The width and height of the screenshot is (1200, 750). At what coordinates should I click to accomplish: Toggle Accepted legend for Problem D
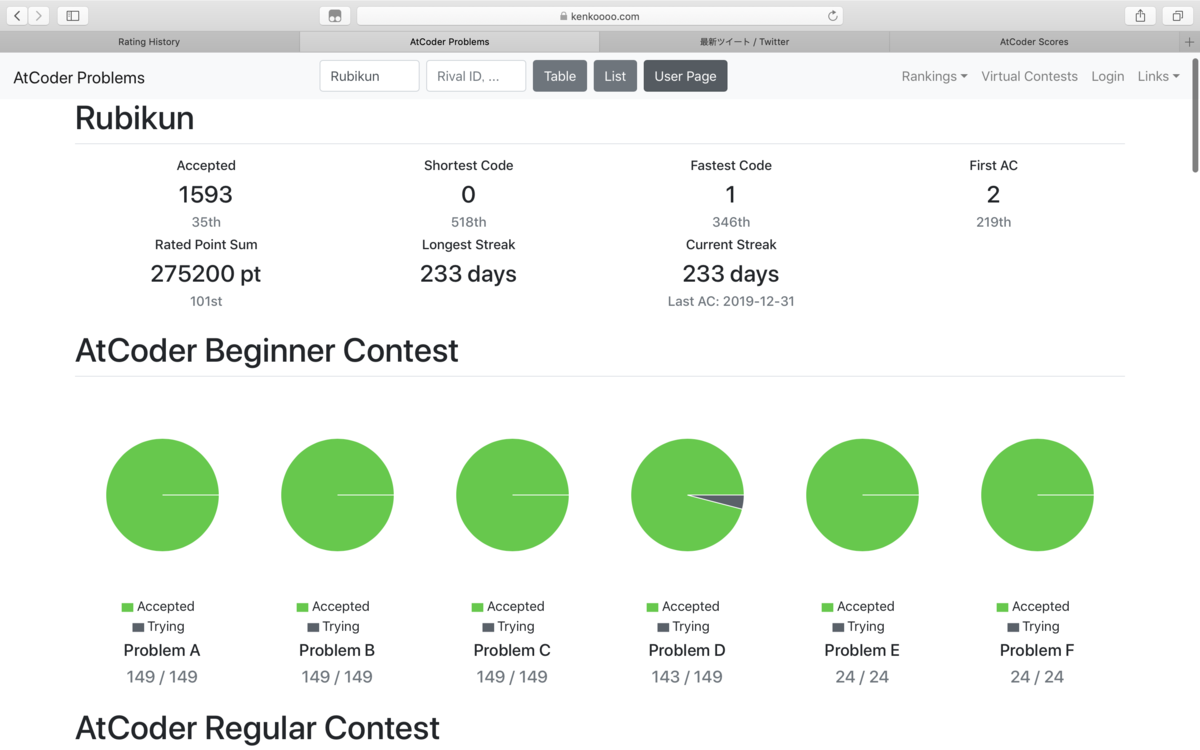(683, 606)
